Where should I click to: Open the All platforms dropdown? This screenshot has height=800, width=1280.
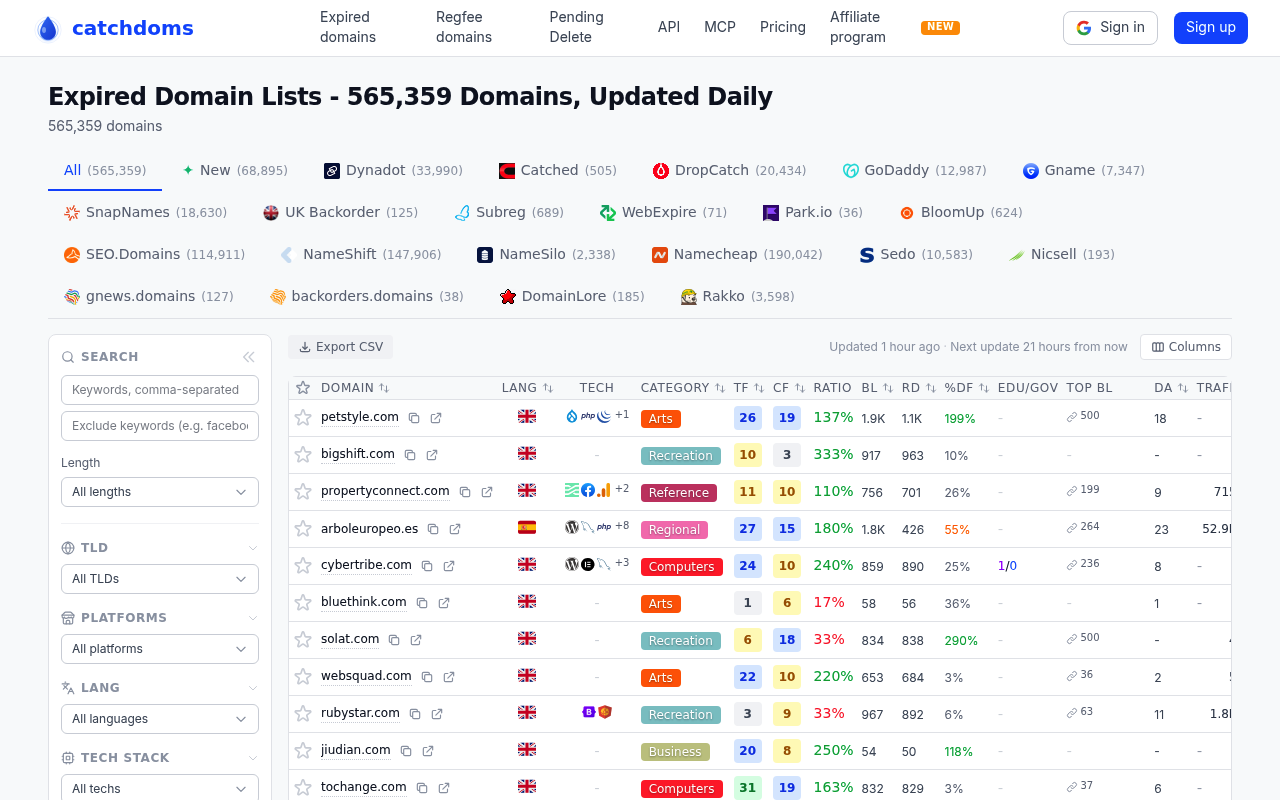160,649
